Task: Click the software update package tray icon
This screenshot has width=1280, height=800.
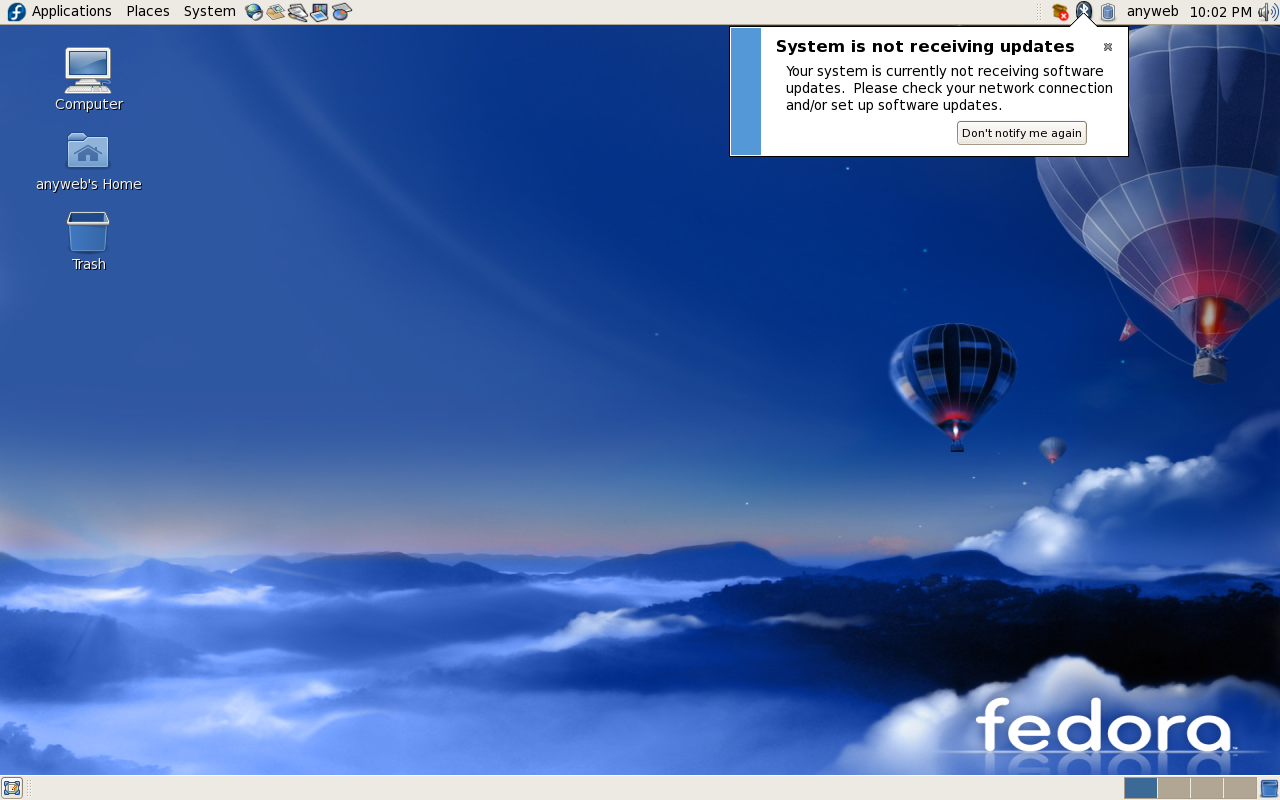Action: click(x=1060, y=12)
